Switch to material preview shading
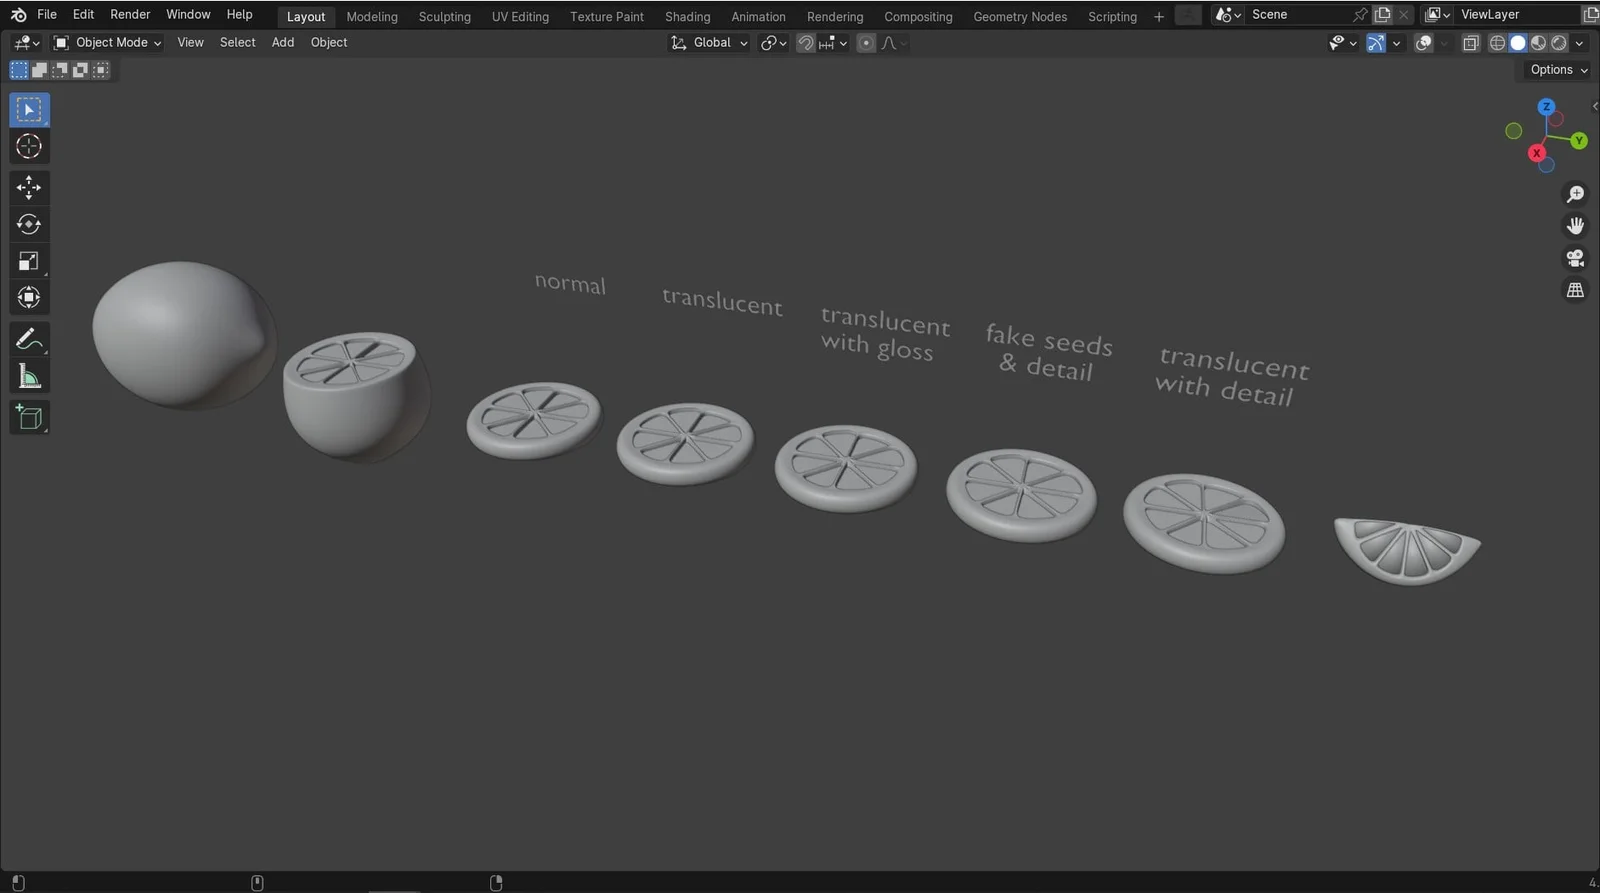The width and height of the screenshot is (1600, 893). tap(1538, 43)
